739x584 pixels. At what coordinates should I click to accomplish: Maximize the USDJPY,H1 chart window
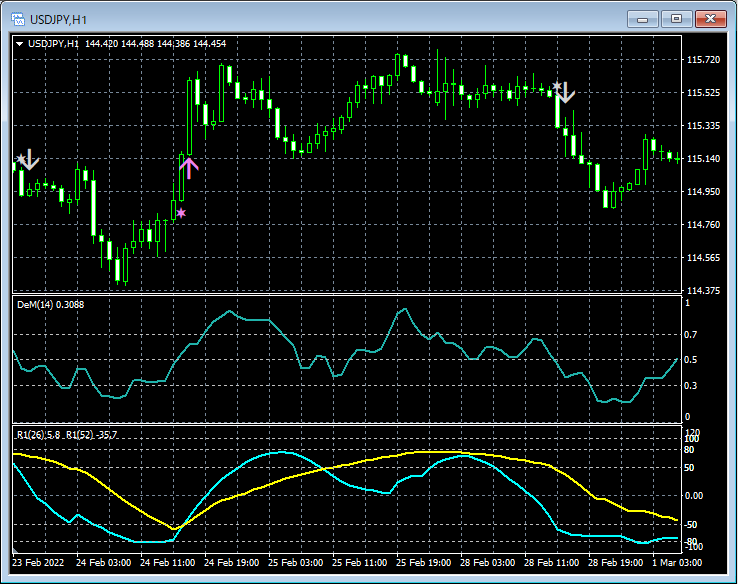tap(676, 19)
